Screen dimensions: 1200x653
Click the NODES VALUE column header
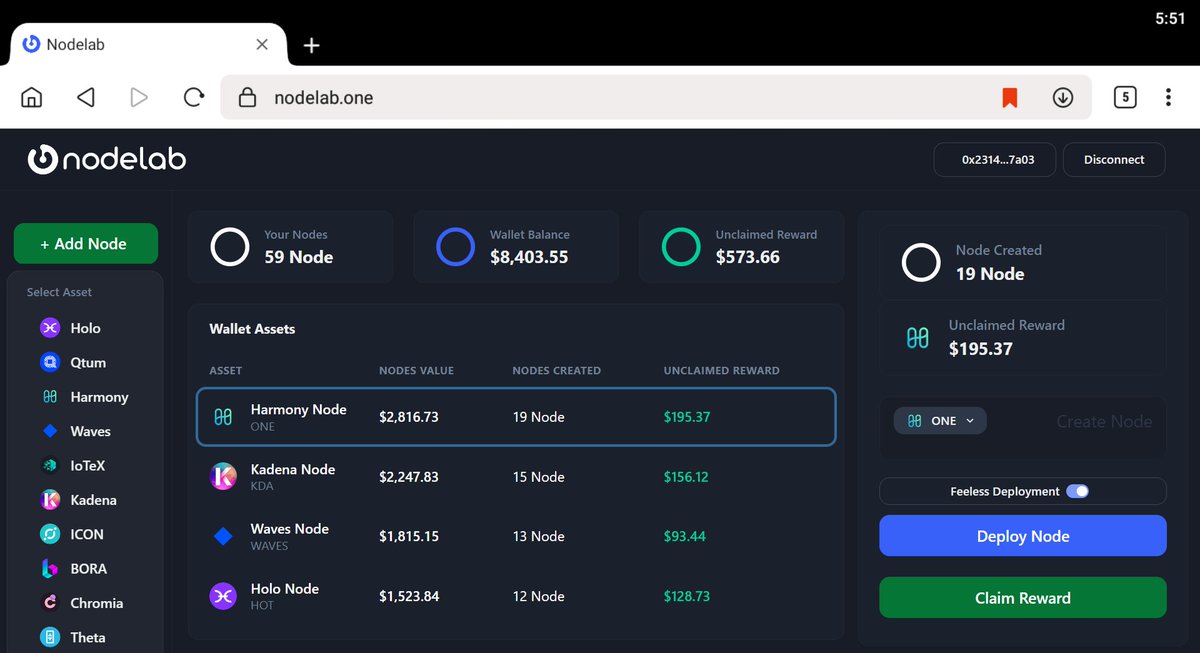416,370
